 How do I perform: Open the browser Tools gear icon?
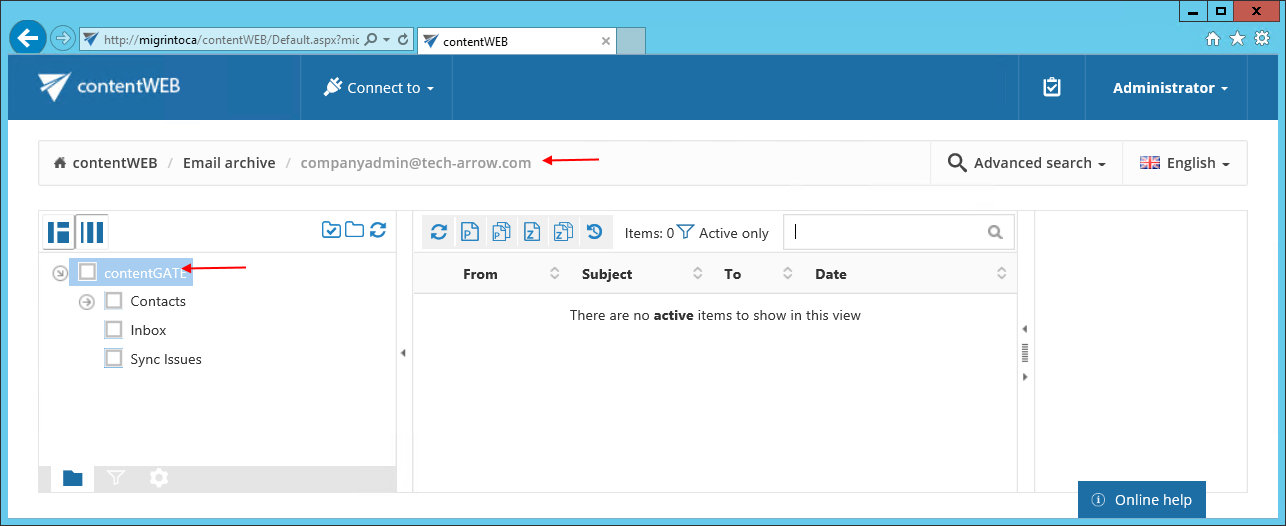[1261, 39]
